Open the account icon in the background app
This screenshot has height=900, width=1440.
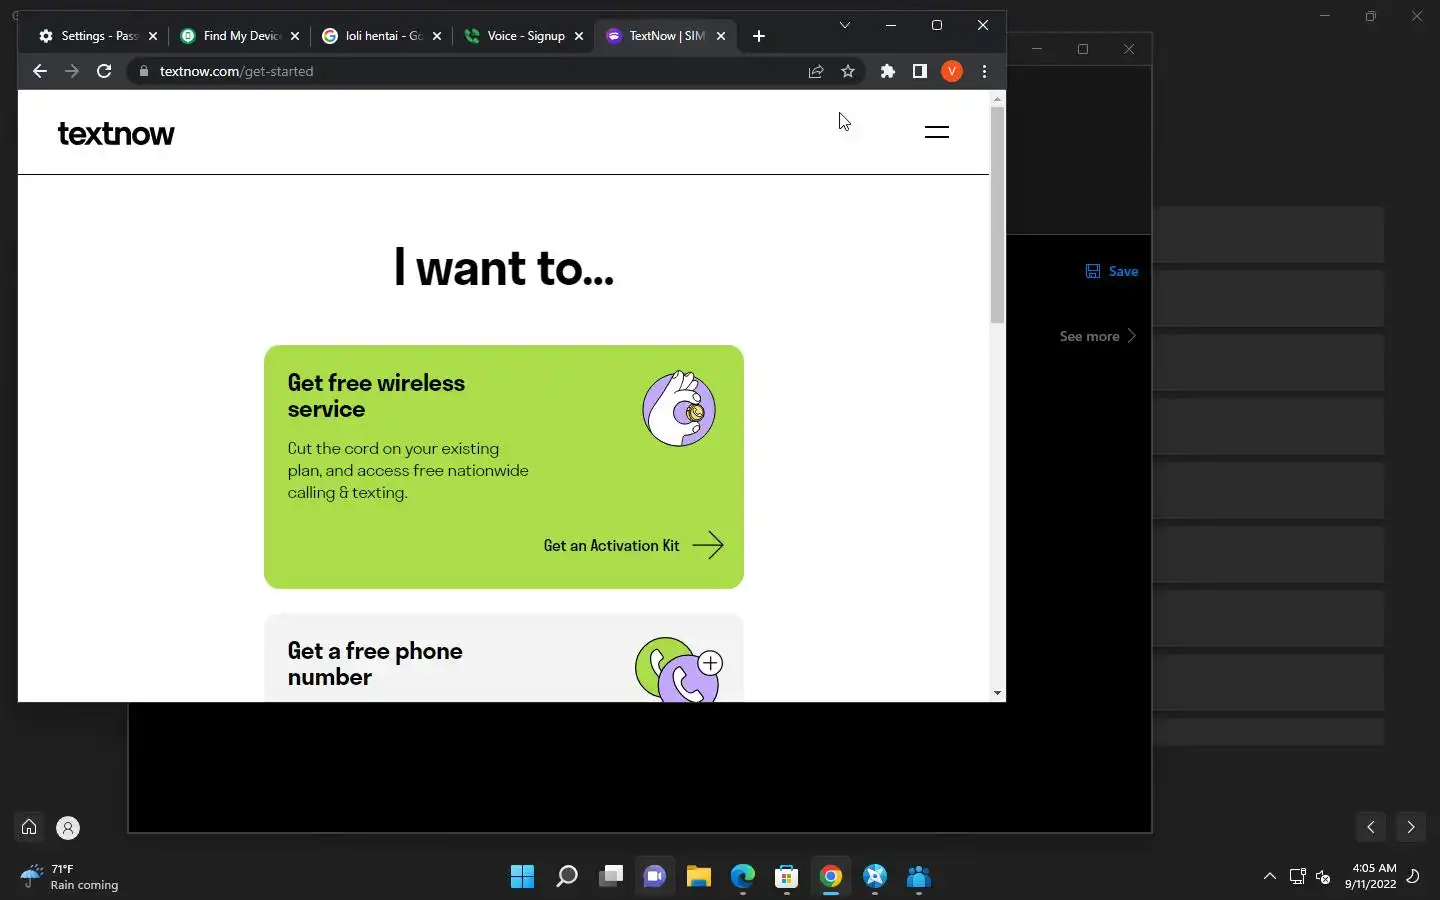click(68, 828)
